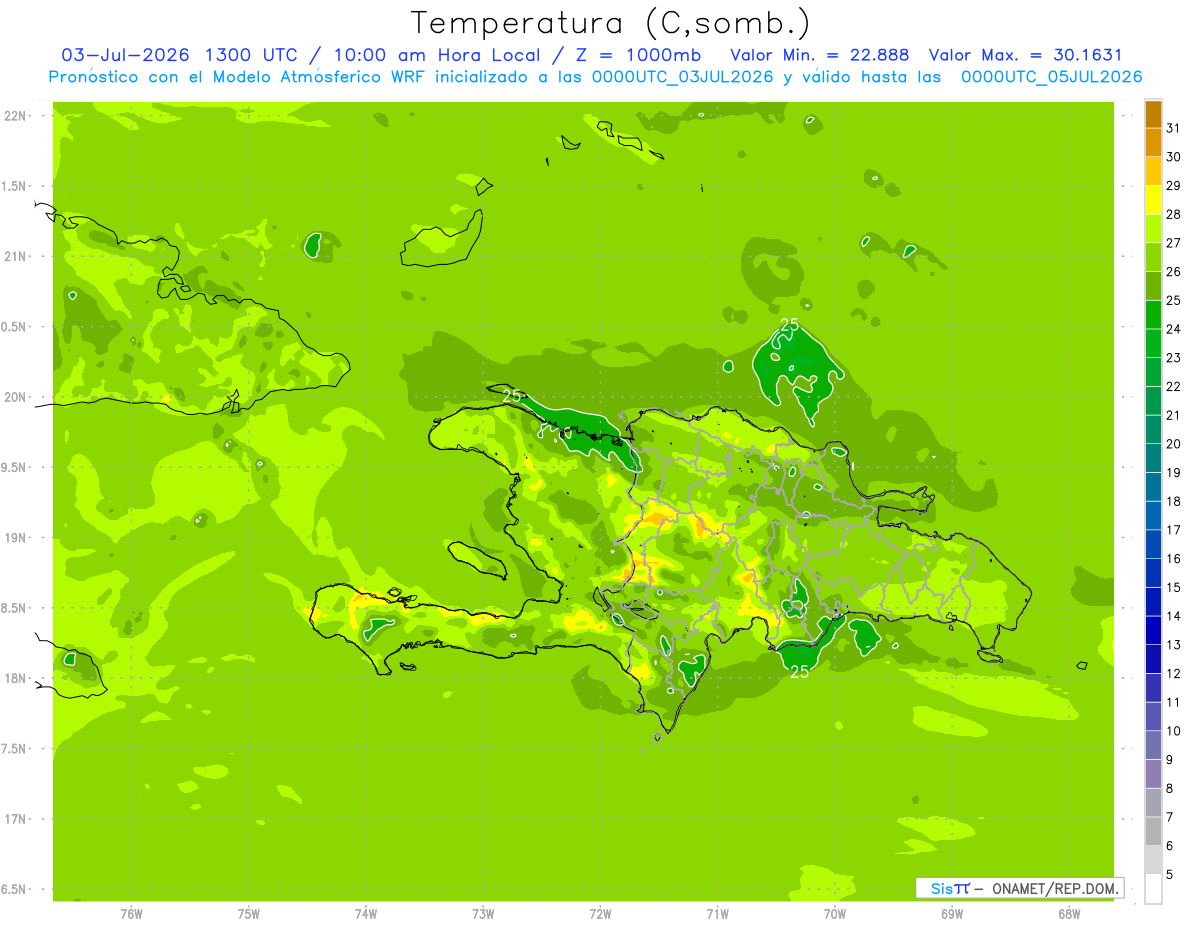Pick the teal legend swatch between 19 and 20
This screenshot has width=1200, height=927.
coord(1153,459)
